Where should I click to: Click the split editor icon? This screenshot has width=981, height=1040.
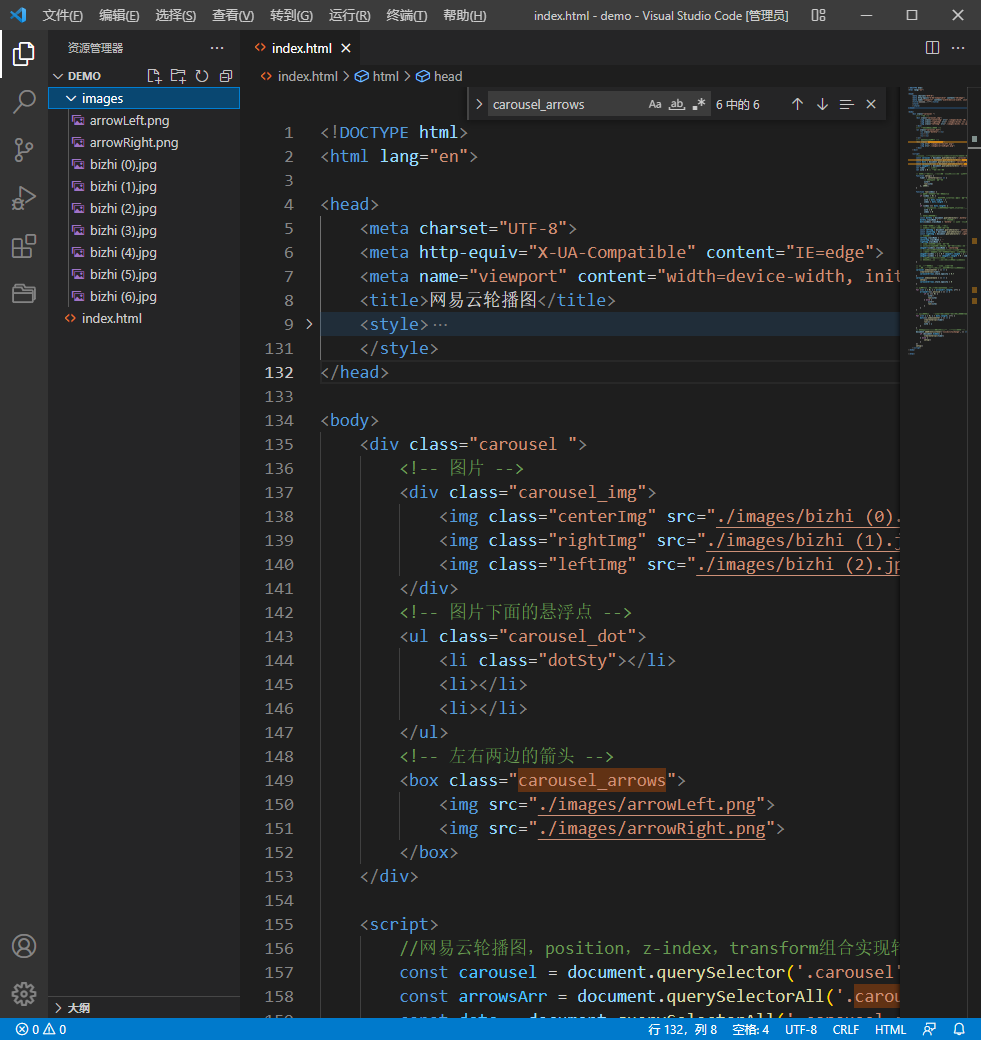(x=932, y=48)
